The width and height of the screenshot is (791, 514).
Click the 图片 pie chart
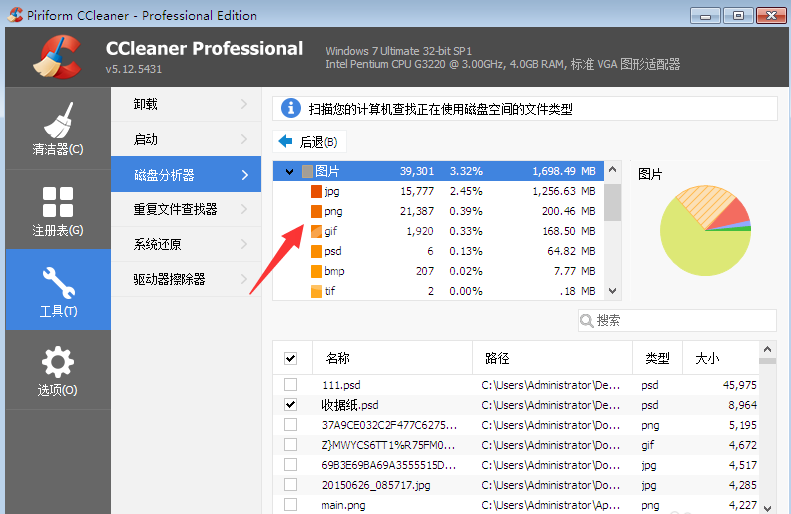(x=705, y=231)
